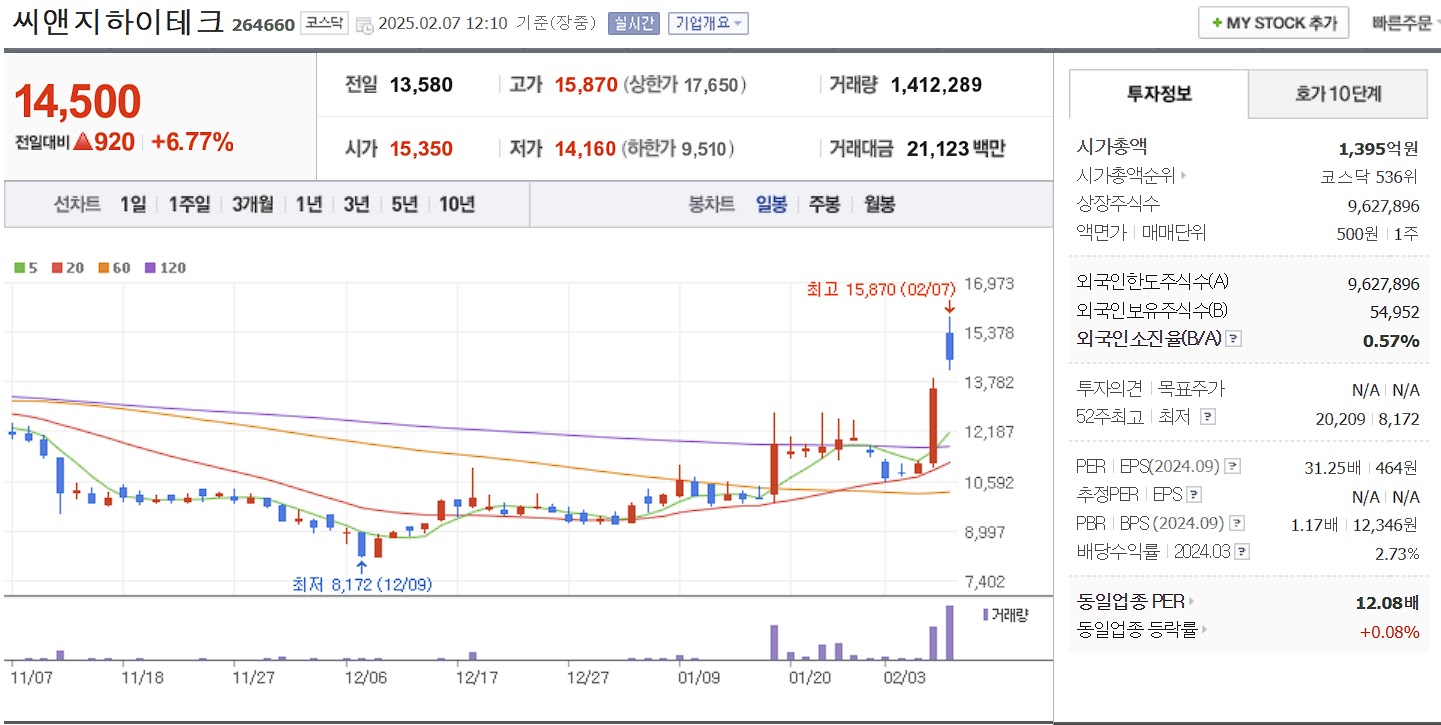The width and height of the screenshot is (1441, 725).
Task: Click the 외국인보유주식수 value 54,952
Action: (x=1394, y=312)
